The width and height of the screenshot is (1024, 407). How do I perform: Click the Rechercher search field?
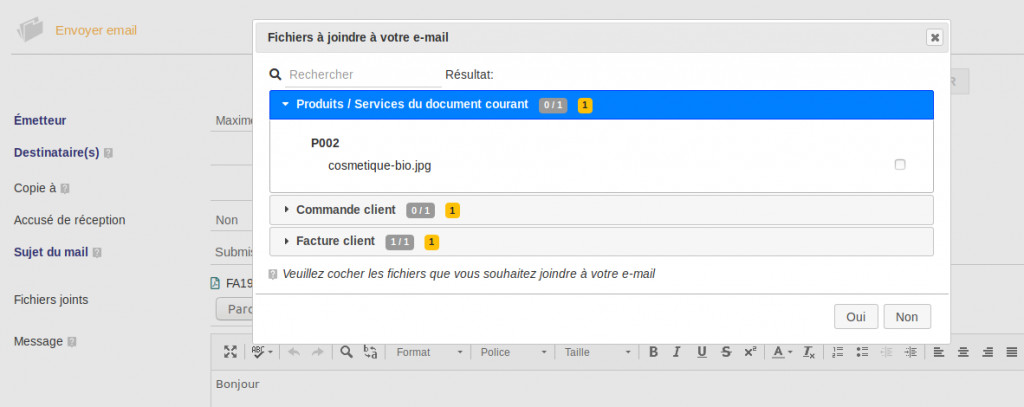[x=362, y=74]
